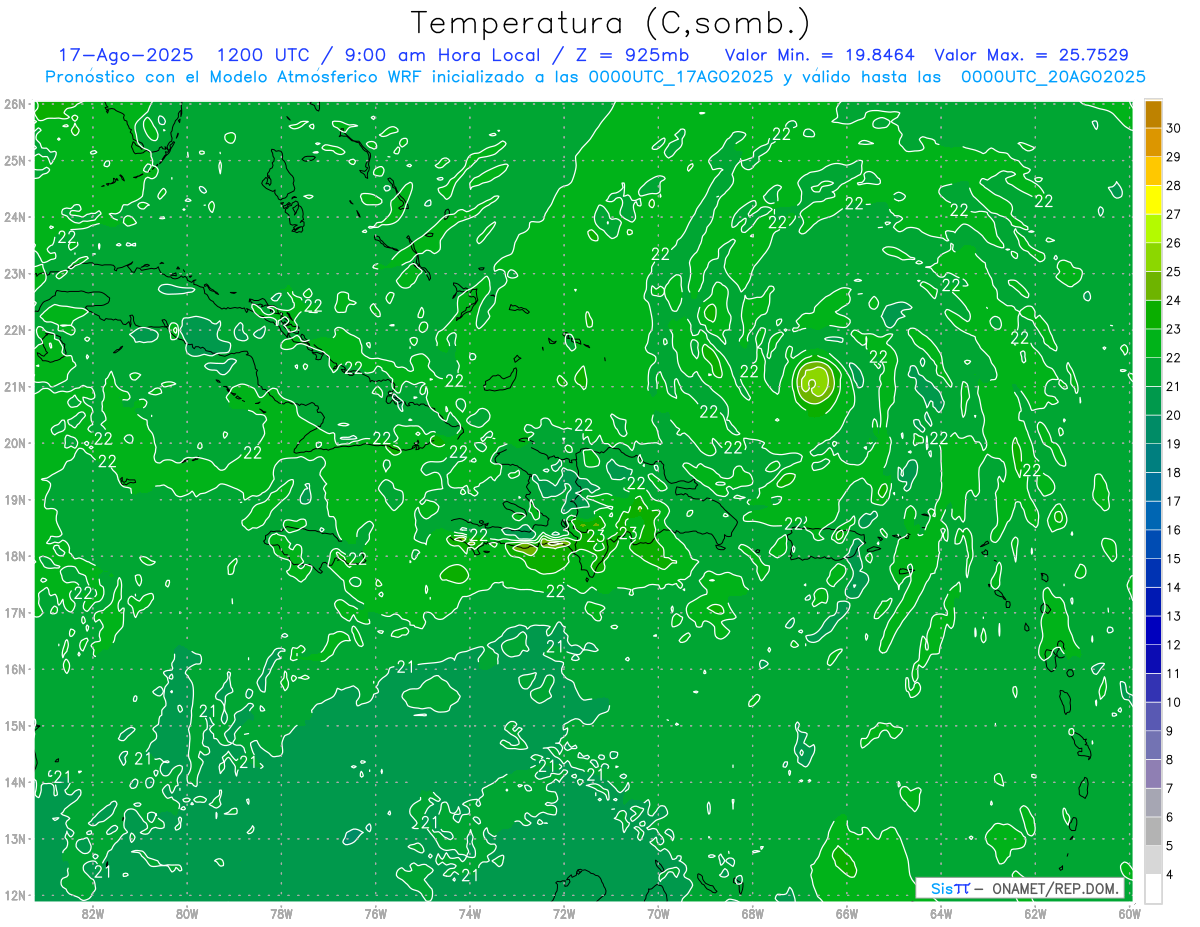This screenshot has width=1200, height=927.
Task: Click the "19N" latitude axis label
Action: click(15, 500)
